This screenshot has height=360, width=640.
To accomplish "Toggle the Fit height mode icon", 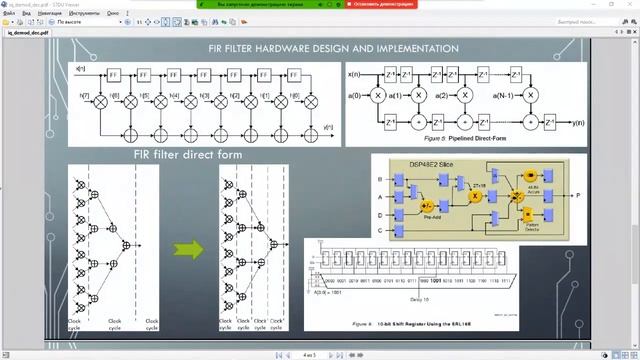I will click(x=165, y=22).
